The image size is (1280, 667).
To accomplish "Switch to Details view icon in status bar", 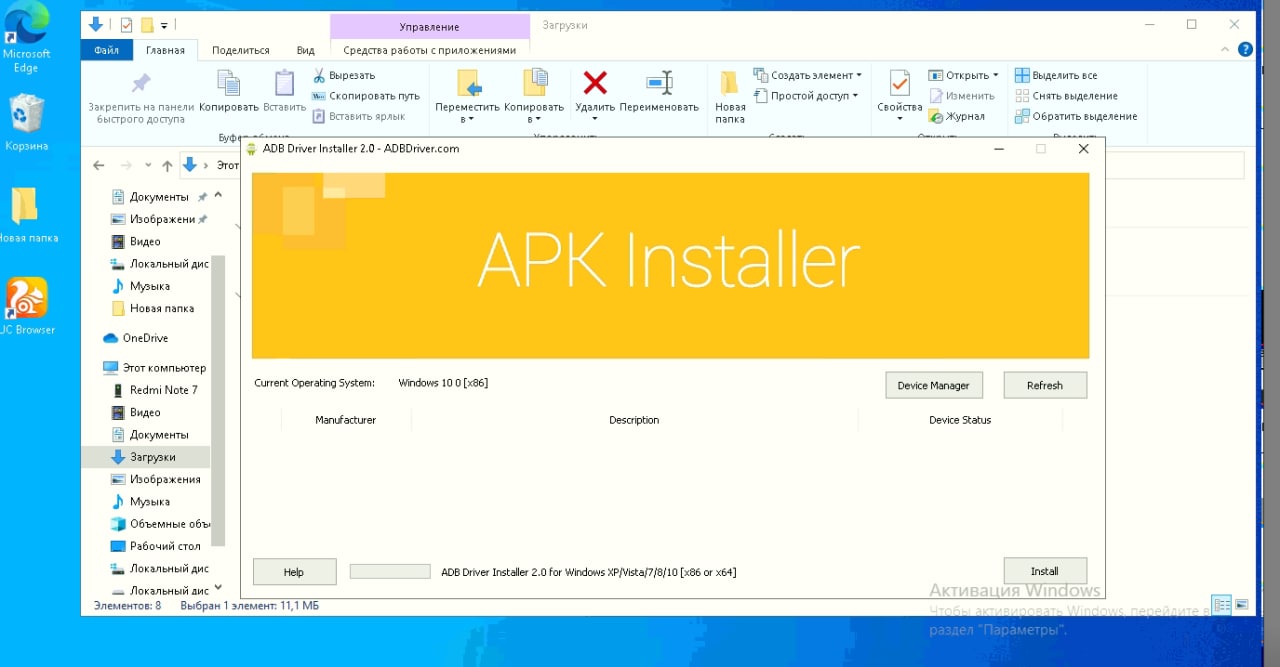I will tap(1221, 605).
